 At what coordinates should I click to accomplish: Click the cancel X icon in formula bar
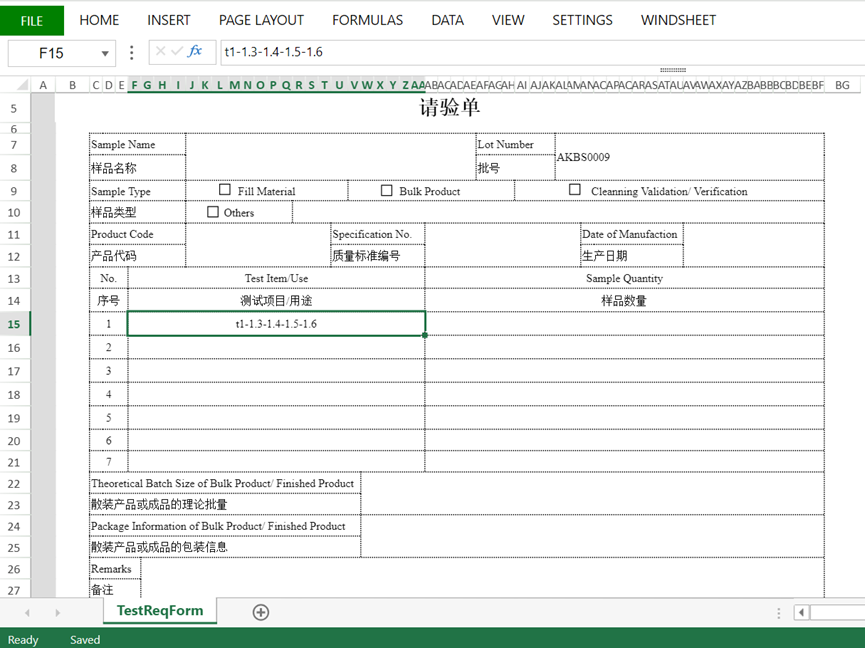(x=161, y=52)
